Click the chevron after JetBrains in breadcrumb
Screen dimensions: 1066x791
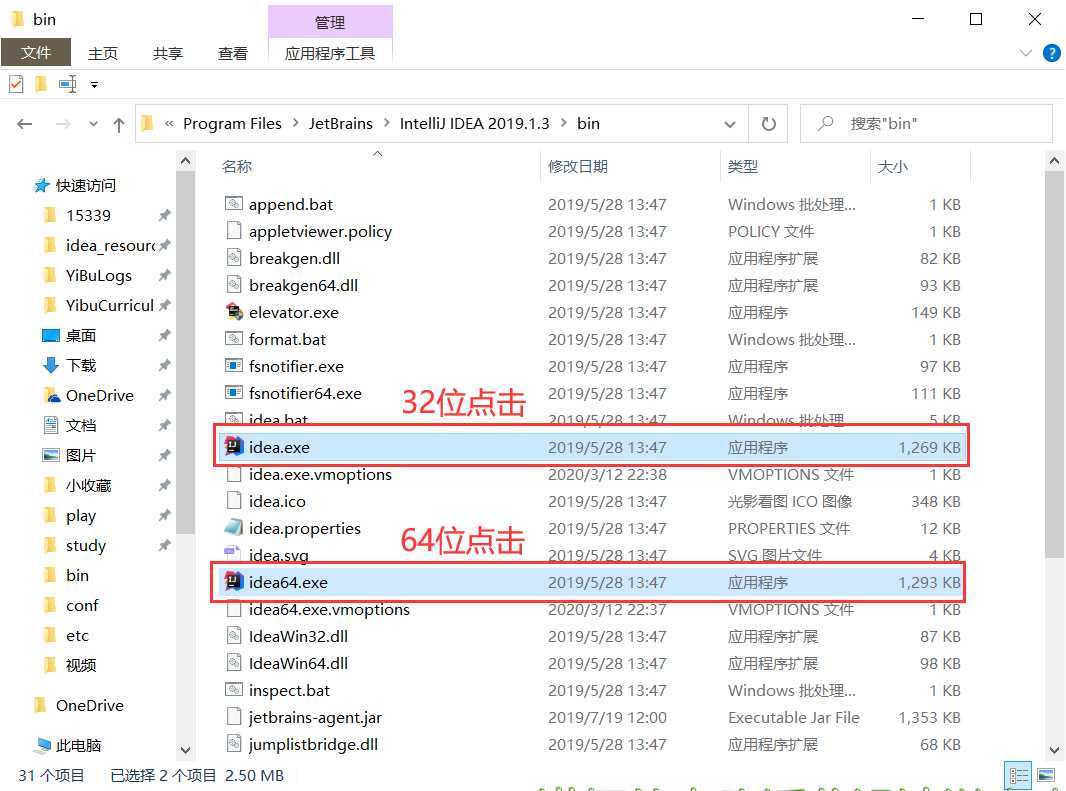point(386,123)
